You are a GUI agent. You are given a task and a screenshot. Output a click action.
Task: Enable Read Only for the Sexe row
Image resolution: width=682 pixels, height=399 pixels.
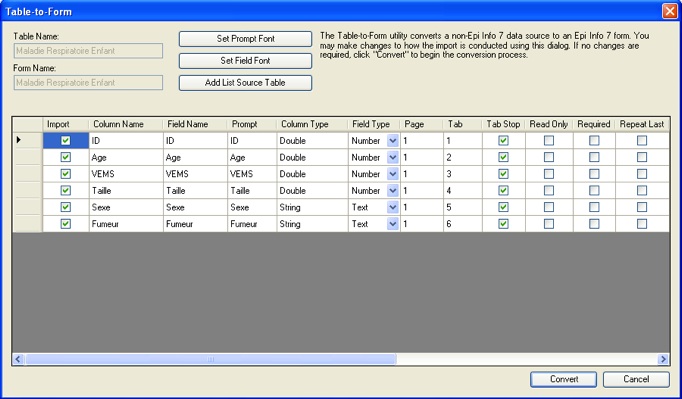click(549, 207)
